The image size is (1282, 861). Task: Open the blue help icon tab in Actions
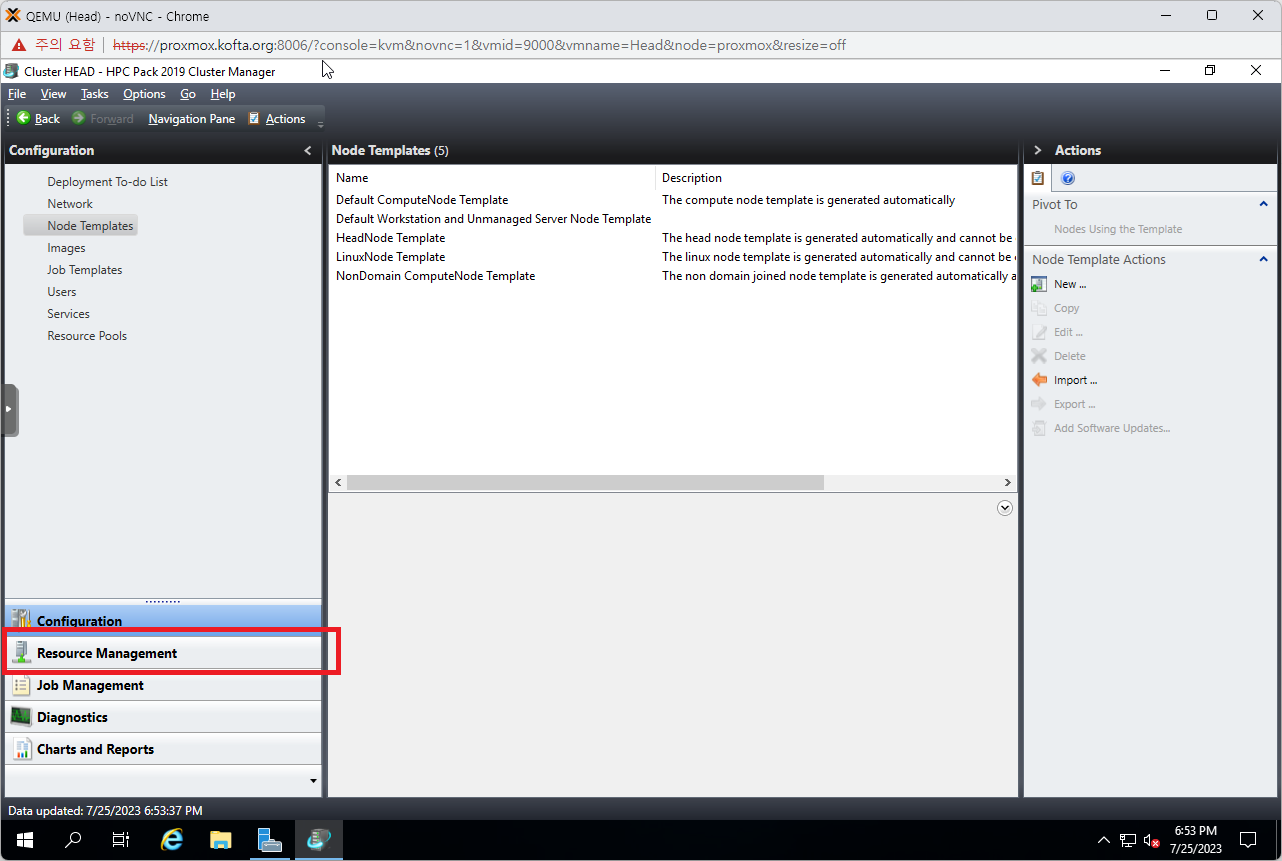[x=1067, y=179]
